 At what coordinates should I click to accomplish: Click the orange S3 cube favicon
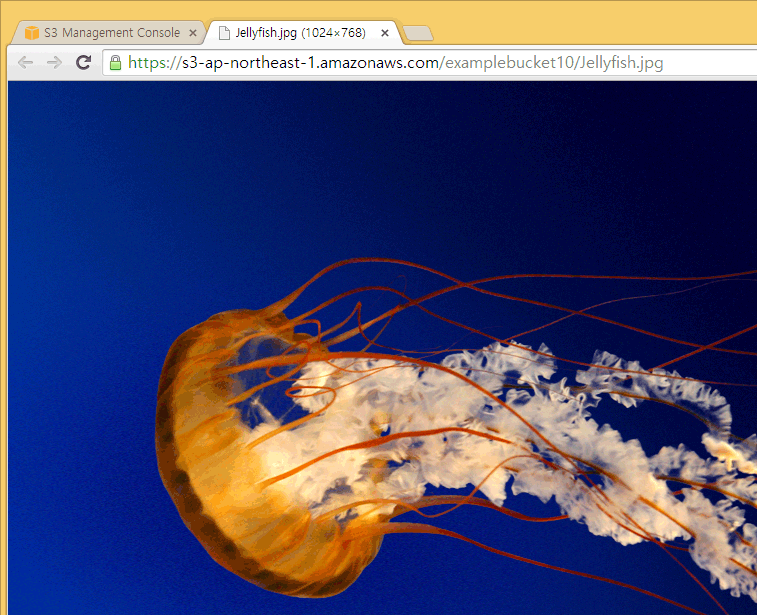32,33
